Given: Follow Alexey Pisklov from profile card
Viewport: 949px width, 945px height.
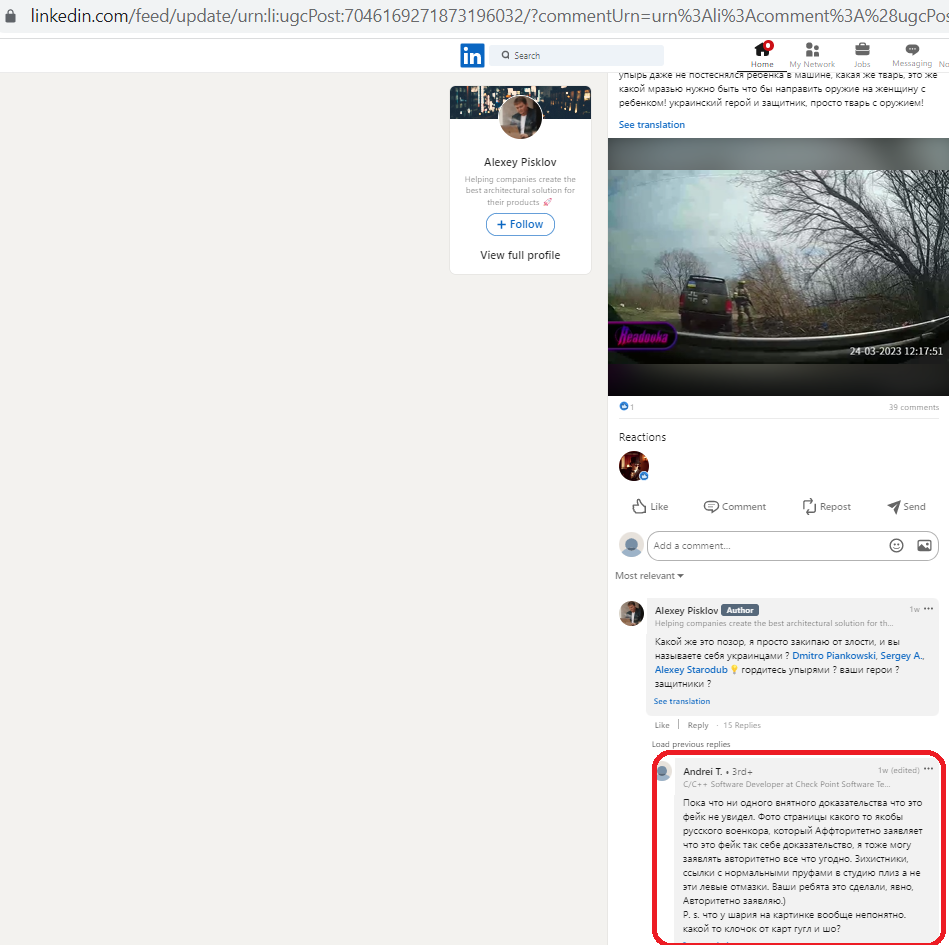Looking at the screenshot, I should pyautogui.click(x=520, y=224).
